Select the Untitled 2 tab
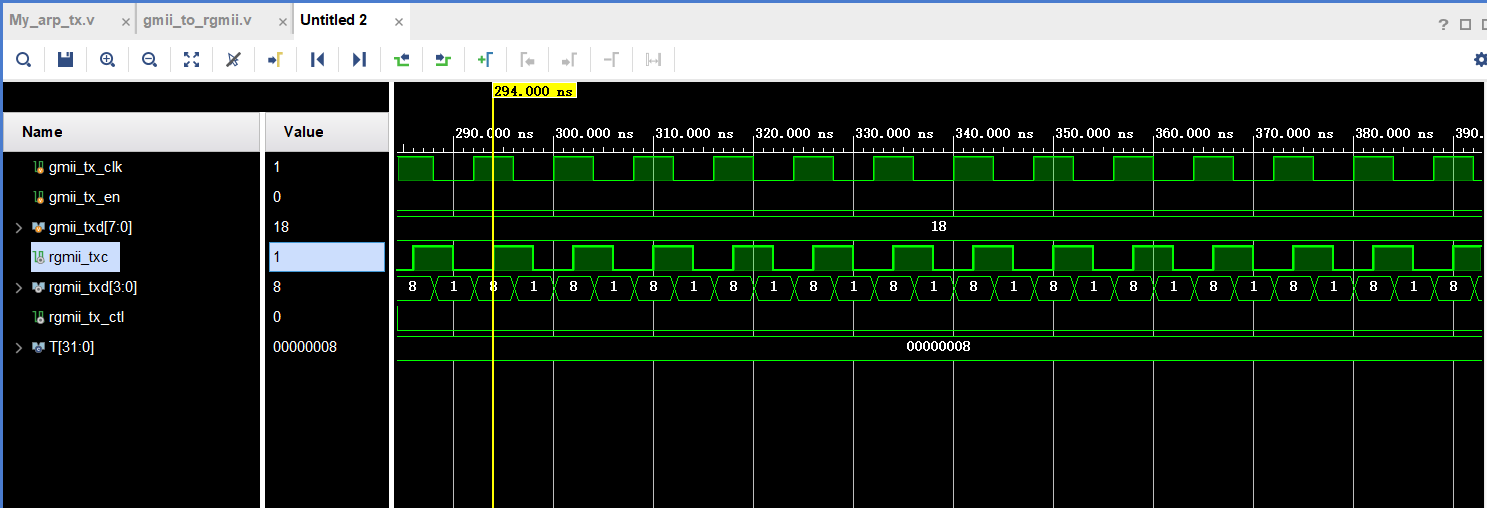The image size is (1487, 508). pyautogui.click(x=333, y=20)
